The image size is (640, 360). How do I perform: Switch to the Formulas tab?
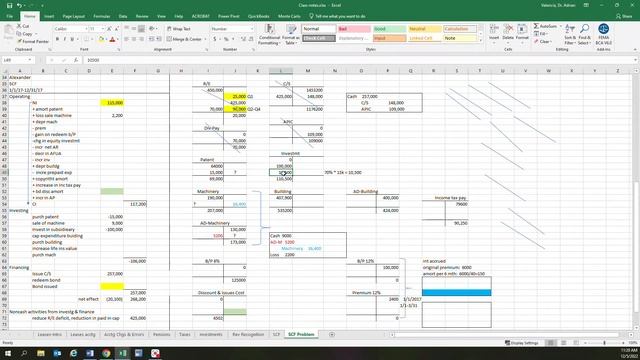click(x=102, y=16)
